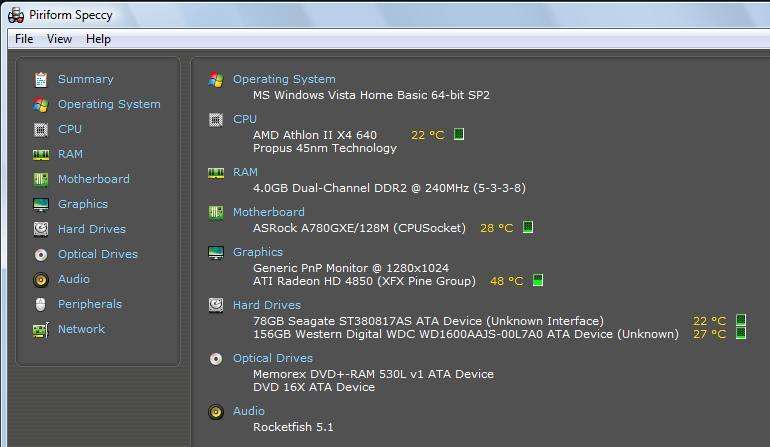
Task: Click the Optical Drives heading link in summary
Action: tap(273, 358)
